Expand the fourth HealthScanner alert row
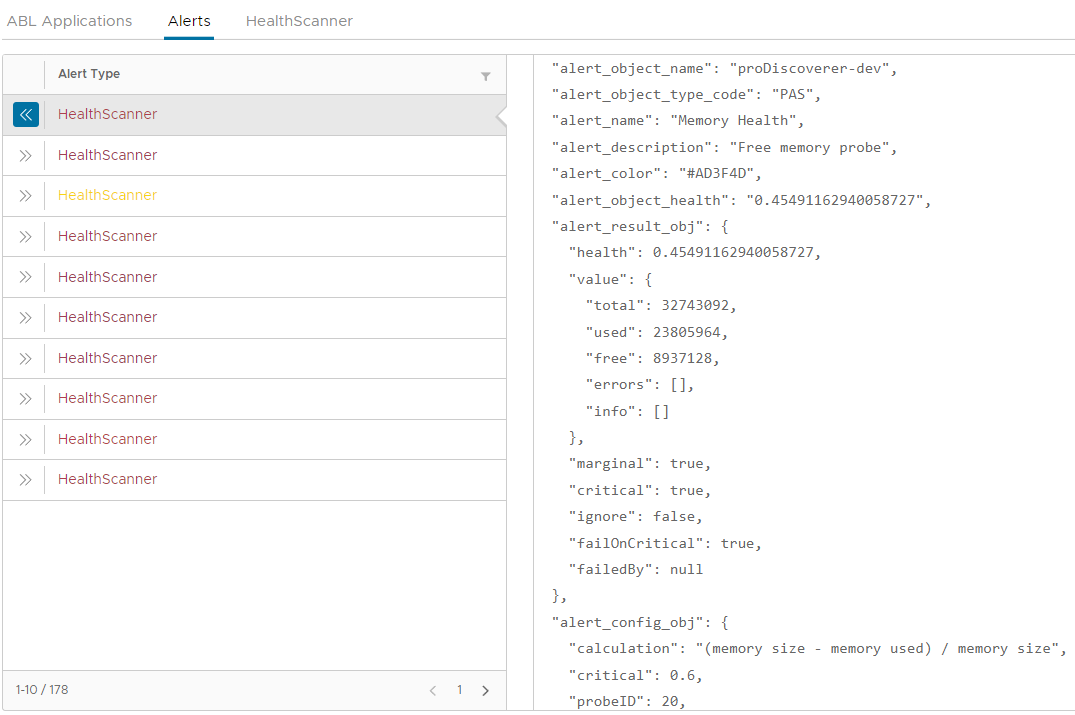This screenshot has width=1075, height=715. (25, 236)
